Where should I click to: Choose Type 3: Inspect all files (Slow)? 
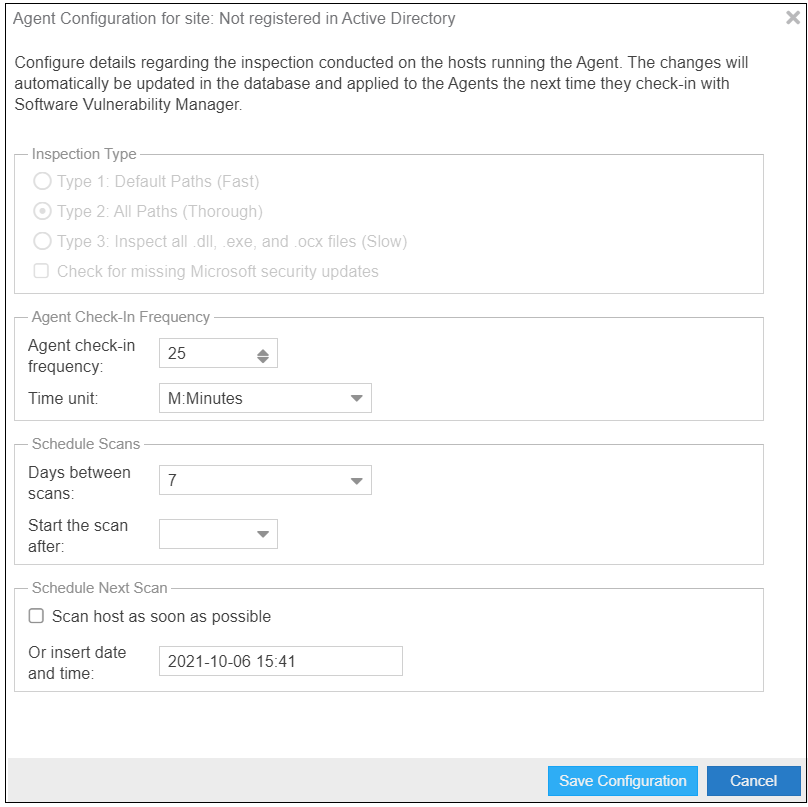[x=42, y=242]
